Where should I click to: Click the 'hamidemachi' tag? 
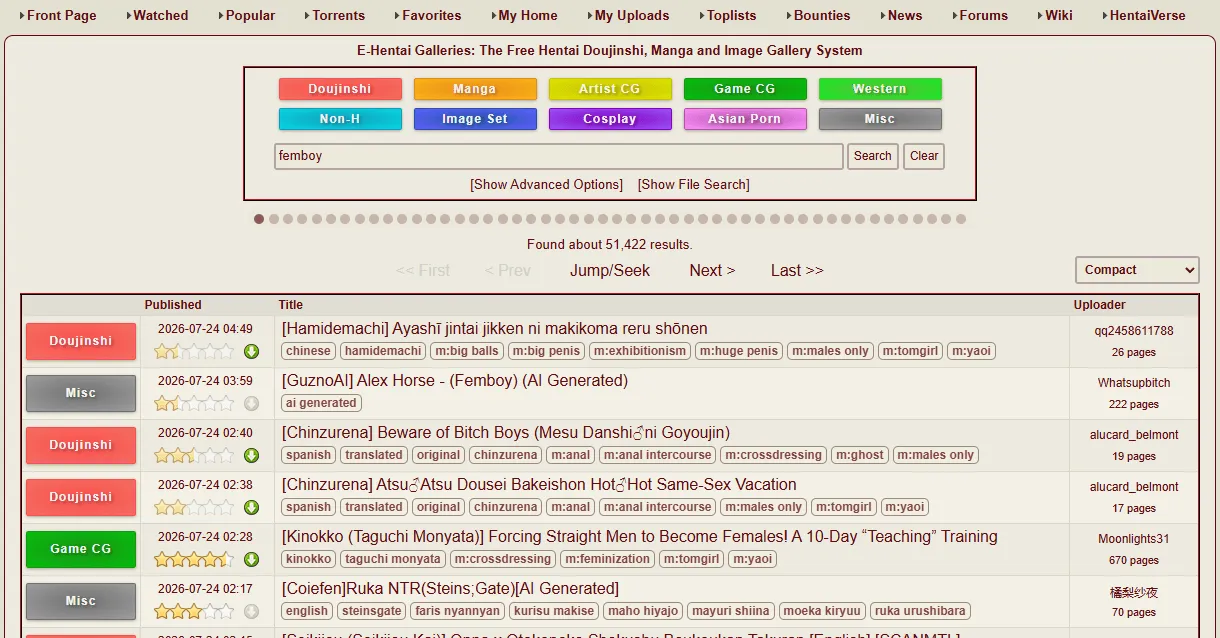point(383,351)
